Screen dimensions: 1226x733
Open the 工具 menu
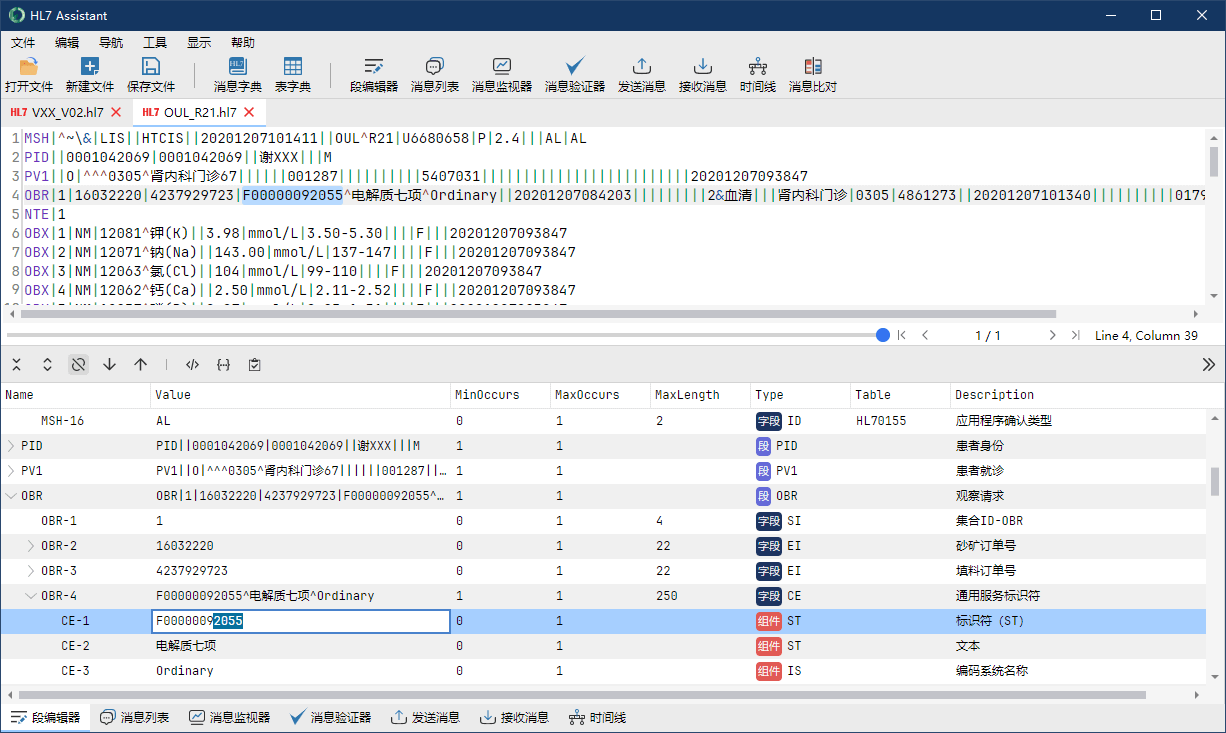155,43
